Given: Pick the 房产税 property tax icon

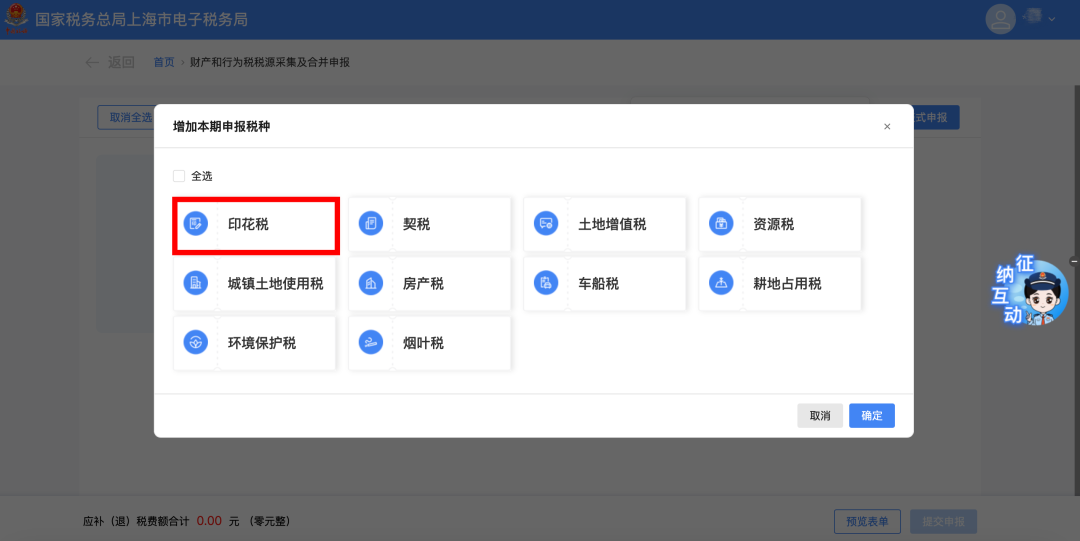Looking at the screenshot, I should [x=370, y=283].
